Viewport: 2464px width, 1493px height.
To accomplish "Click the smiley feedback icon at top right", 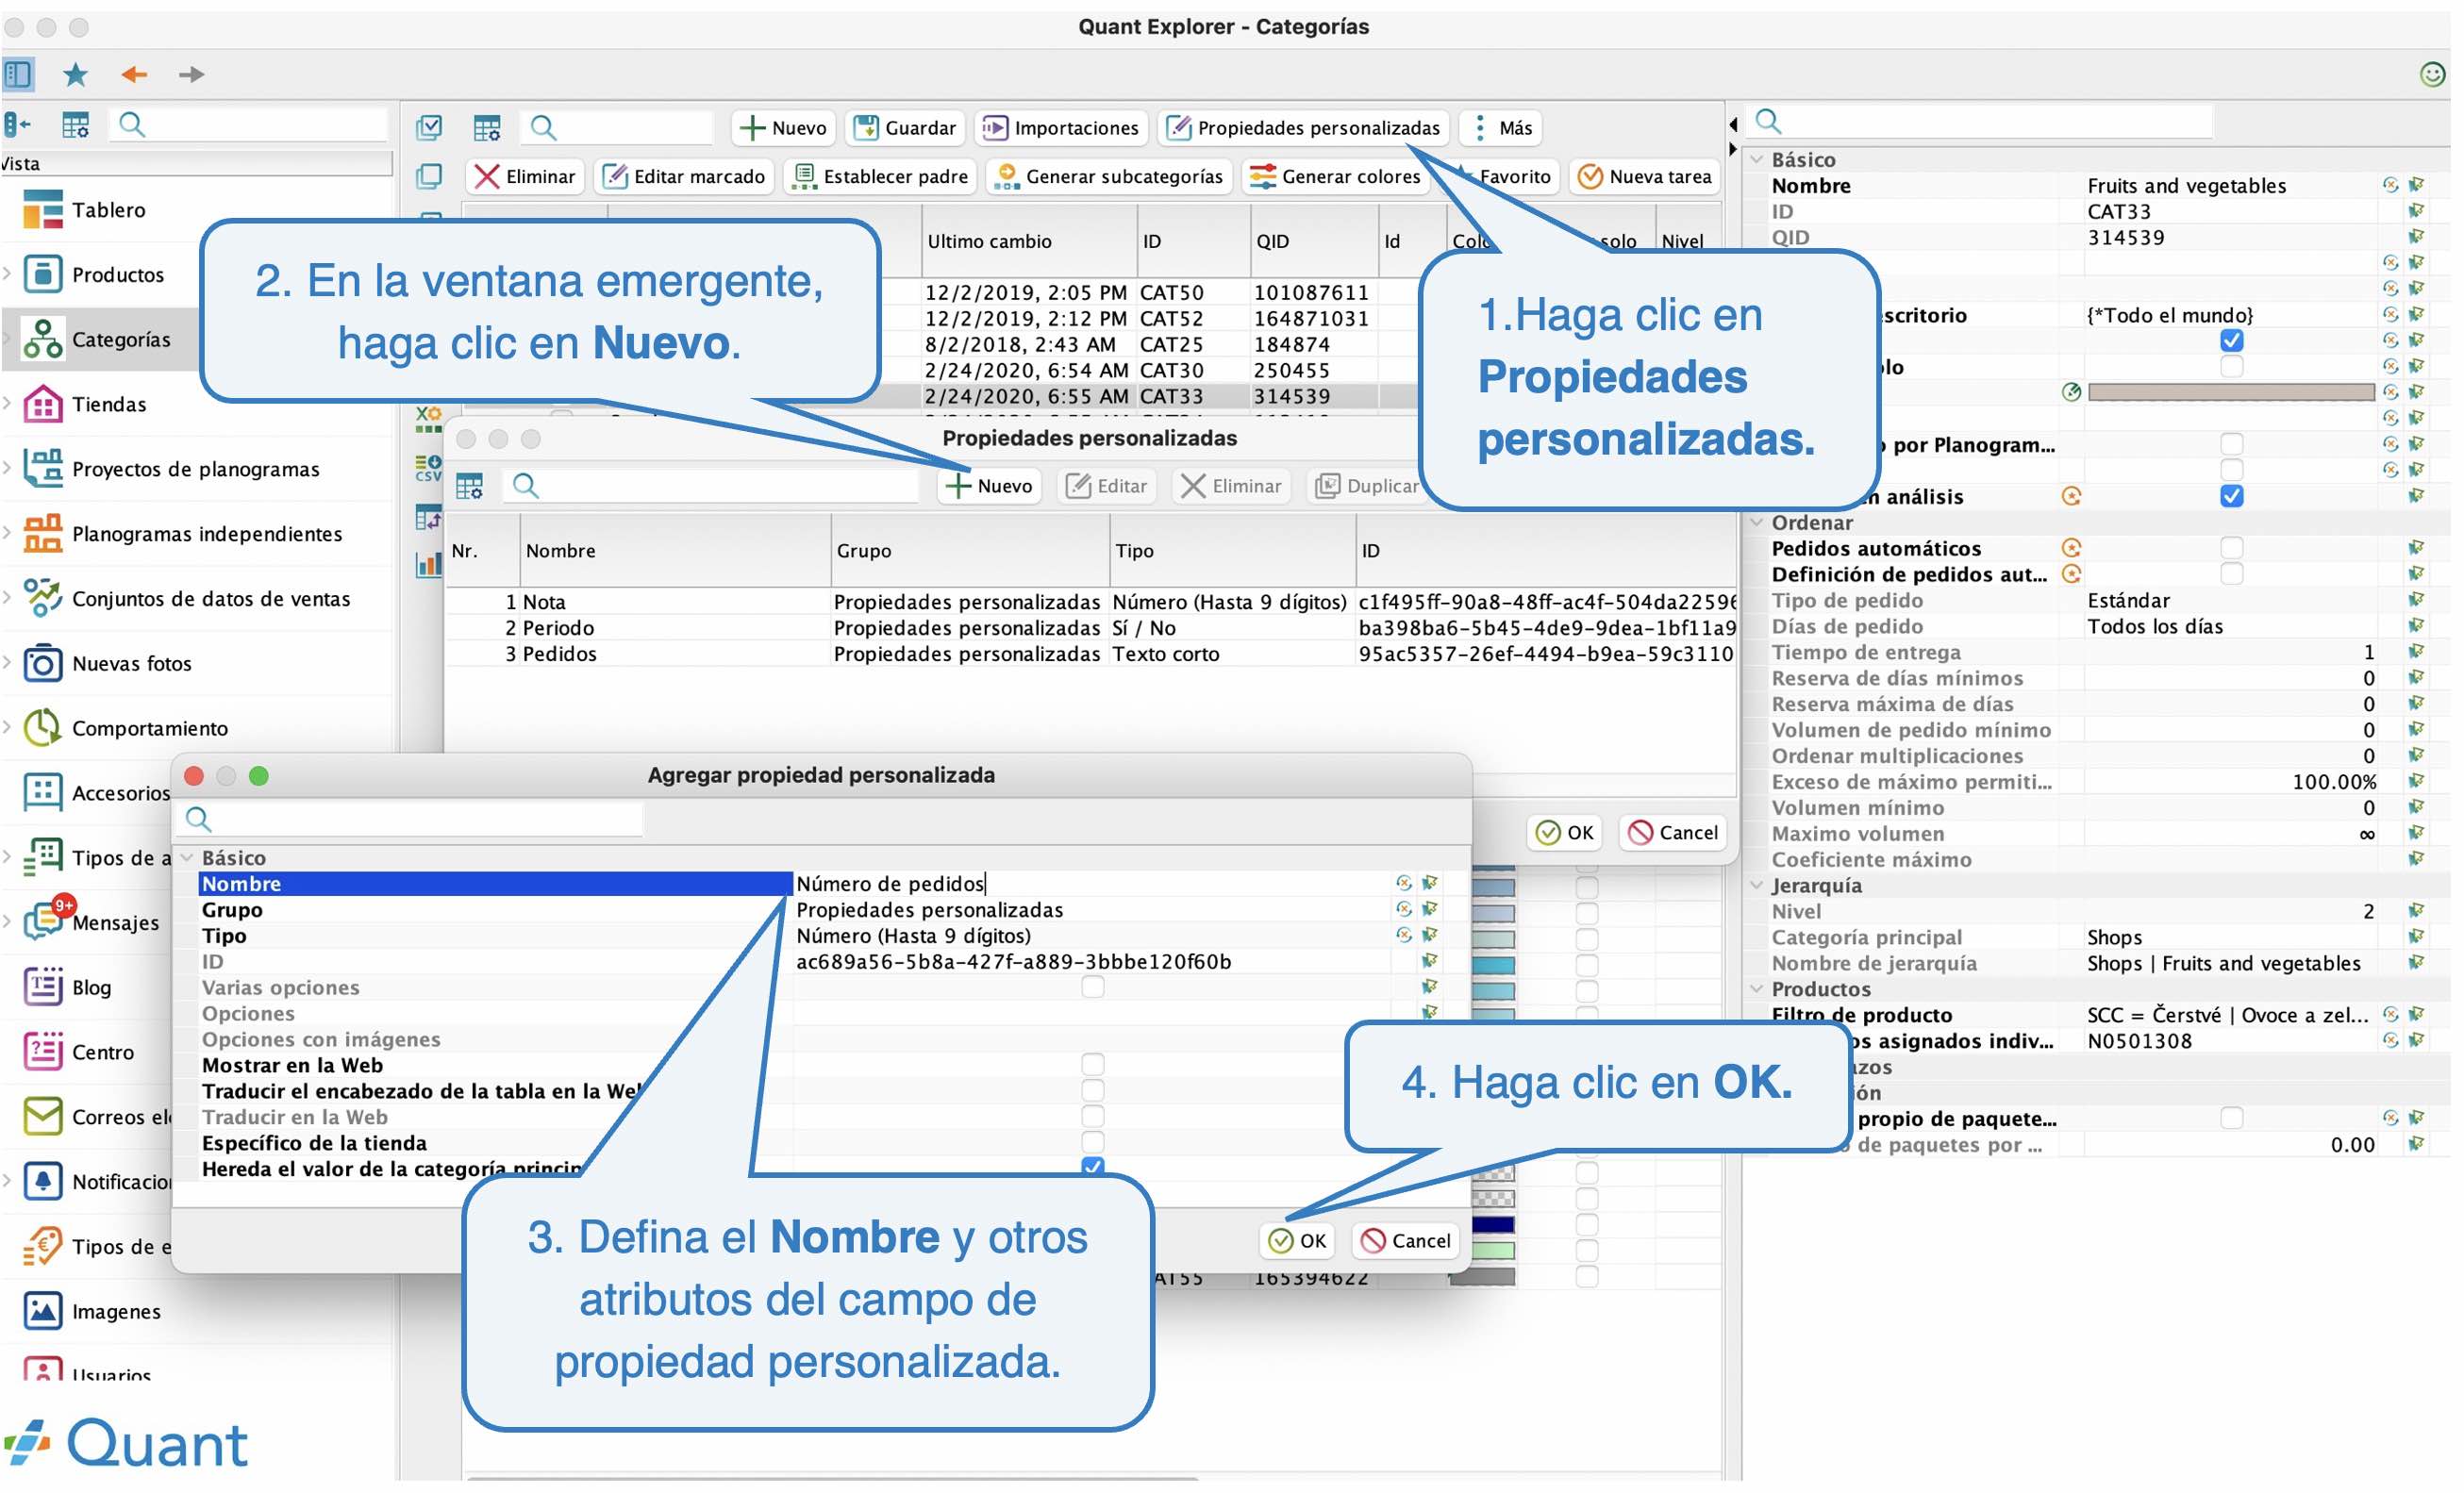I will tap(2432, 74).
